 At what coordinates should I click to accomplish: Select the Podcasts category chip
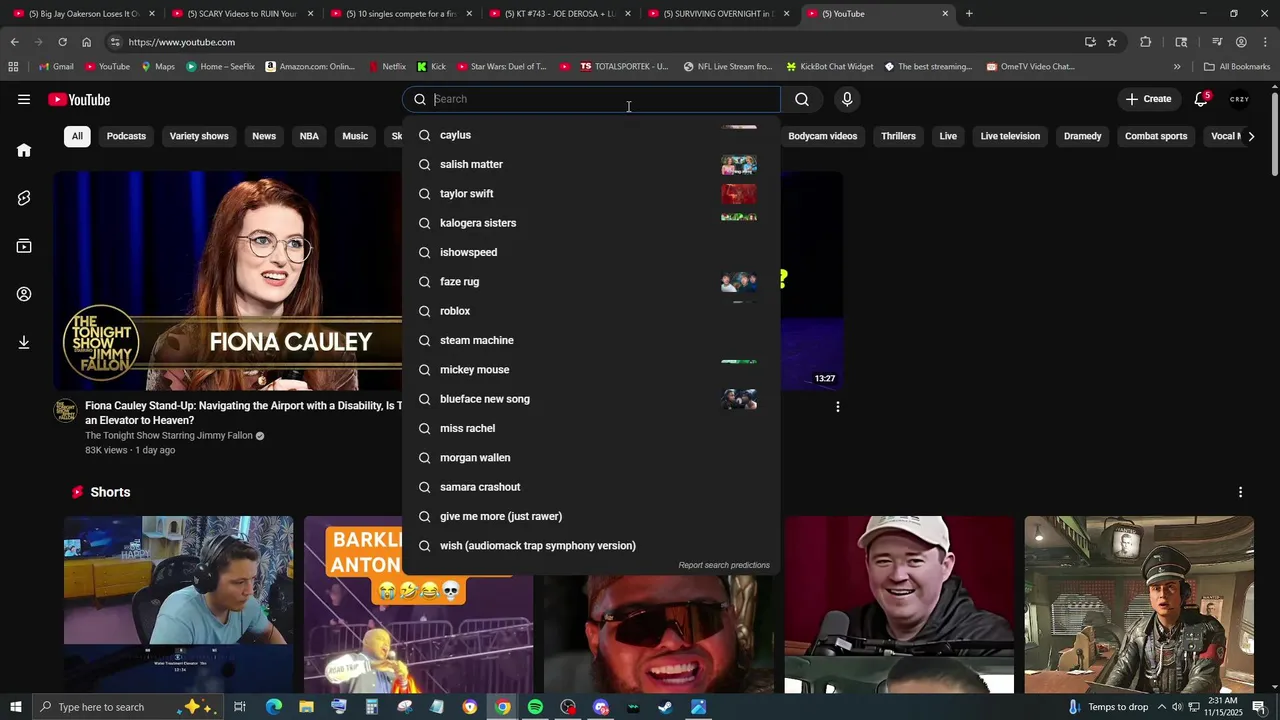[x=126, y=136]
